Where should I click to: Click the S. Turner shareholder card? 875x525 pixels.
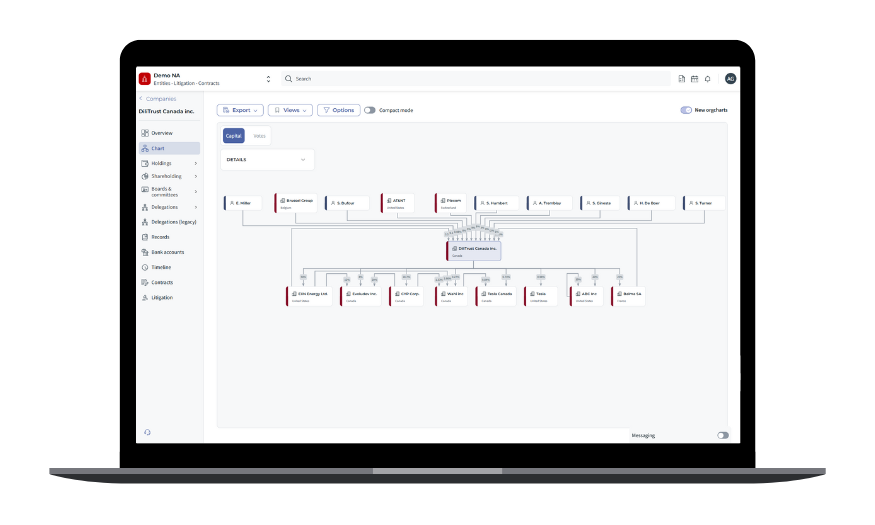coord(704,203)
